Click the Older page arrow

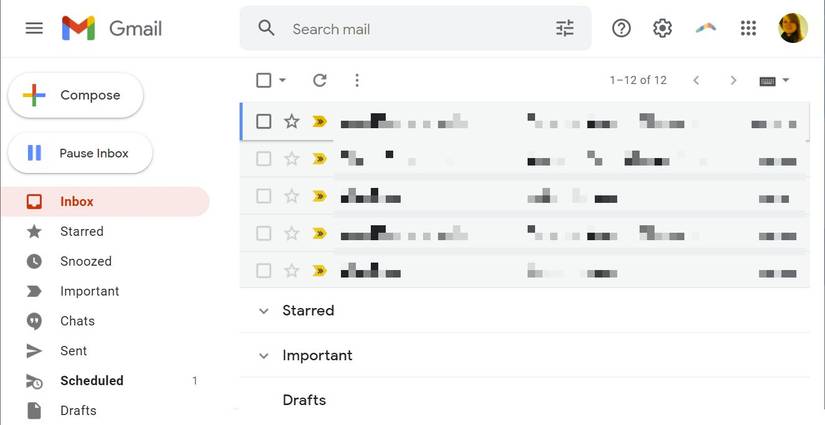(x=733, y=80)
